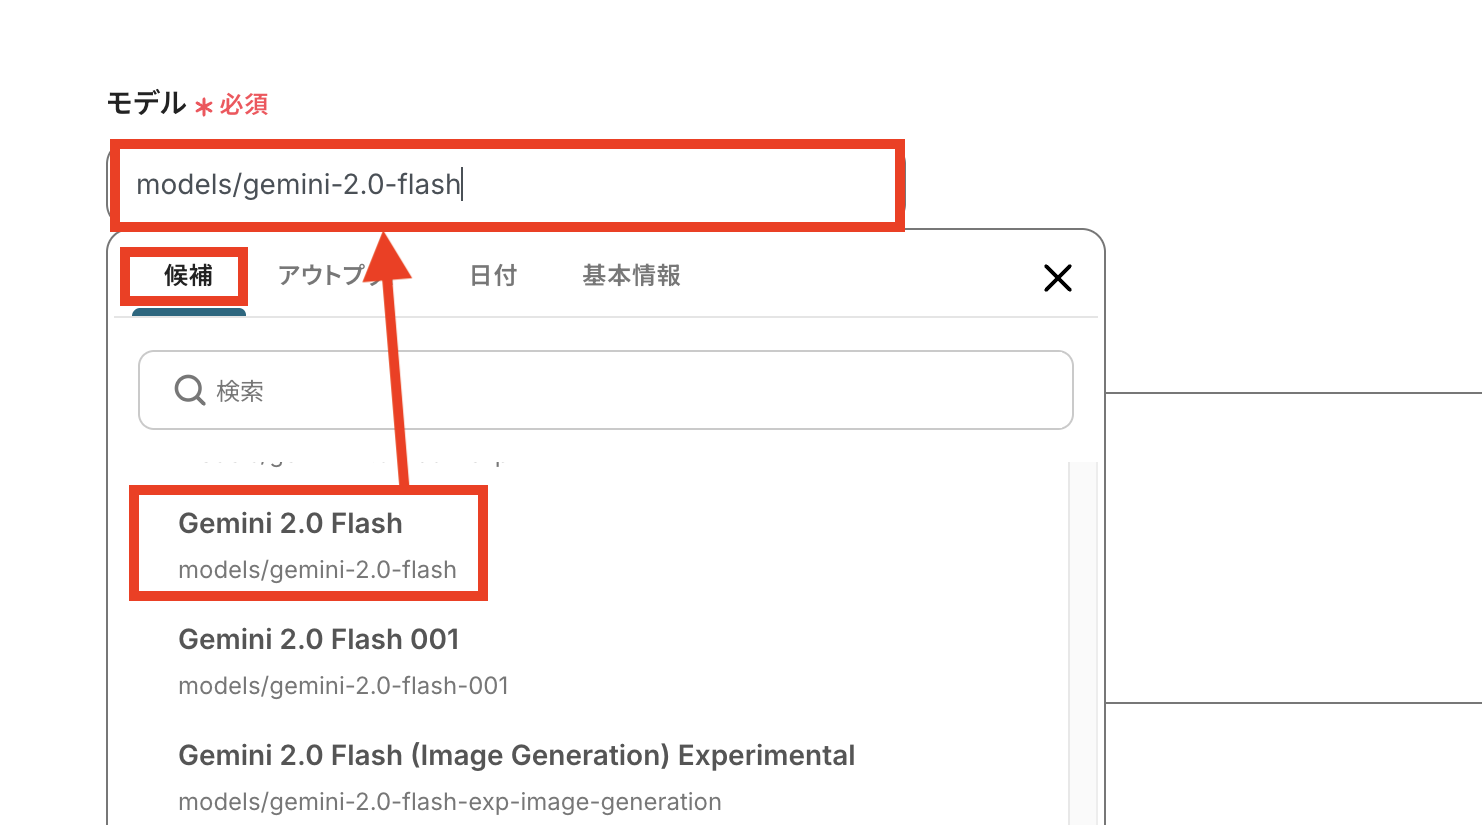The height and width of the screenshot is (825, 1482).
Task: Click the cut-off option above Gemini 2.0 Flash
Action: click(x=340, y=462)
